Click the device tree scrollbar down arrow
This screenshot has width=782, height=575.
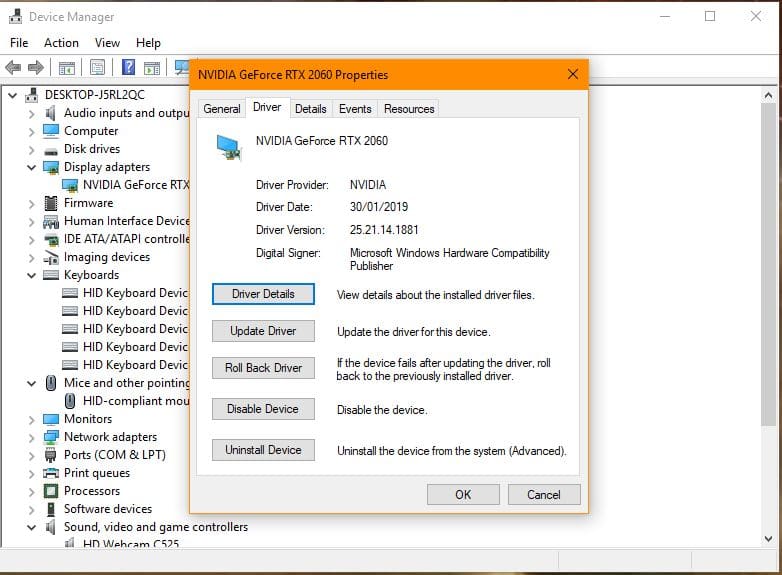[x=769, y=538]
